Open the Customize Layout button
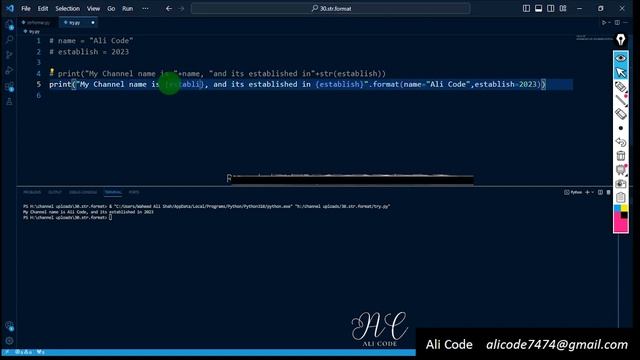Screen dimensions: 640x360 563,8
